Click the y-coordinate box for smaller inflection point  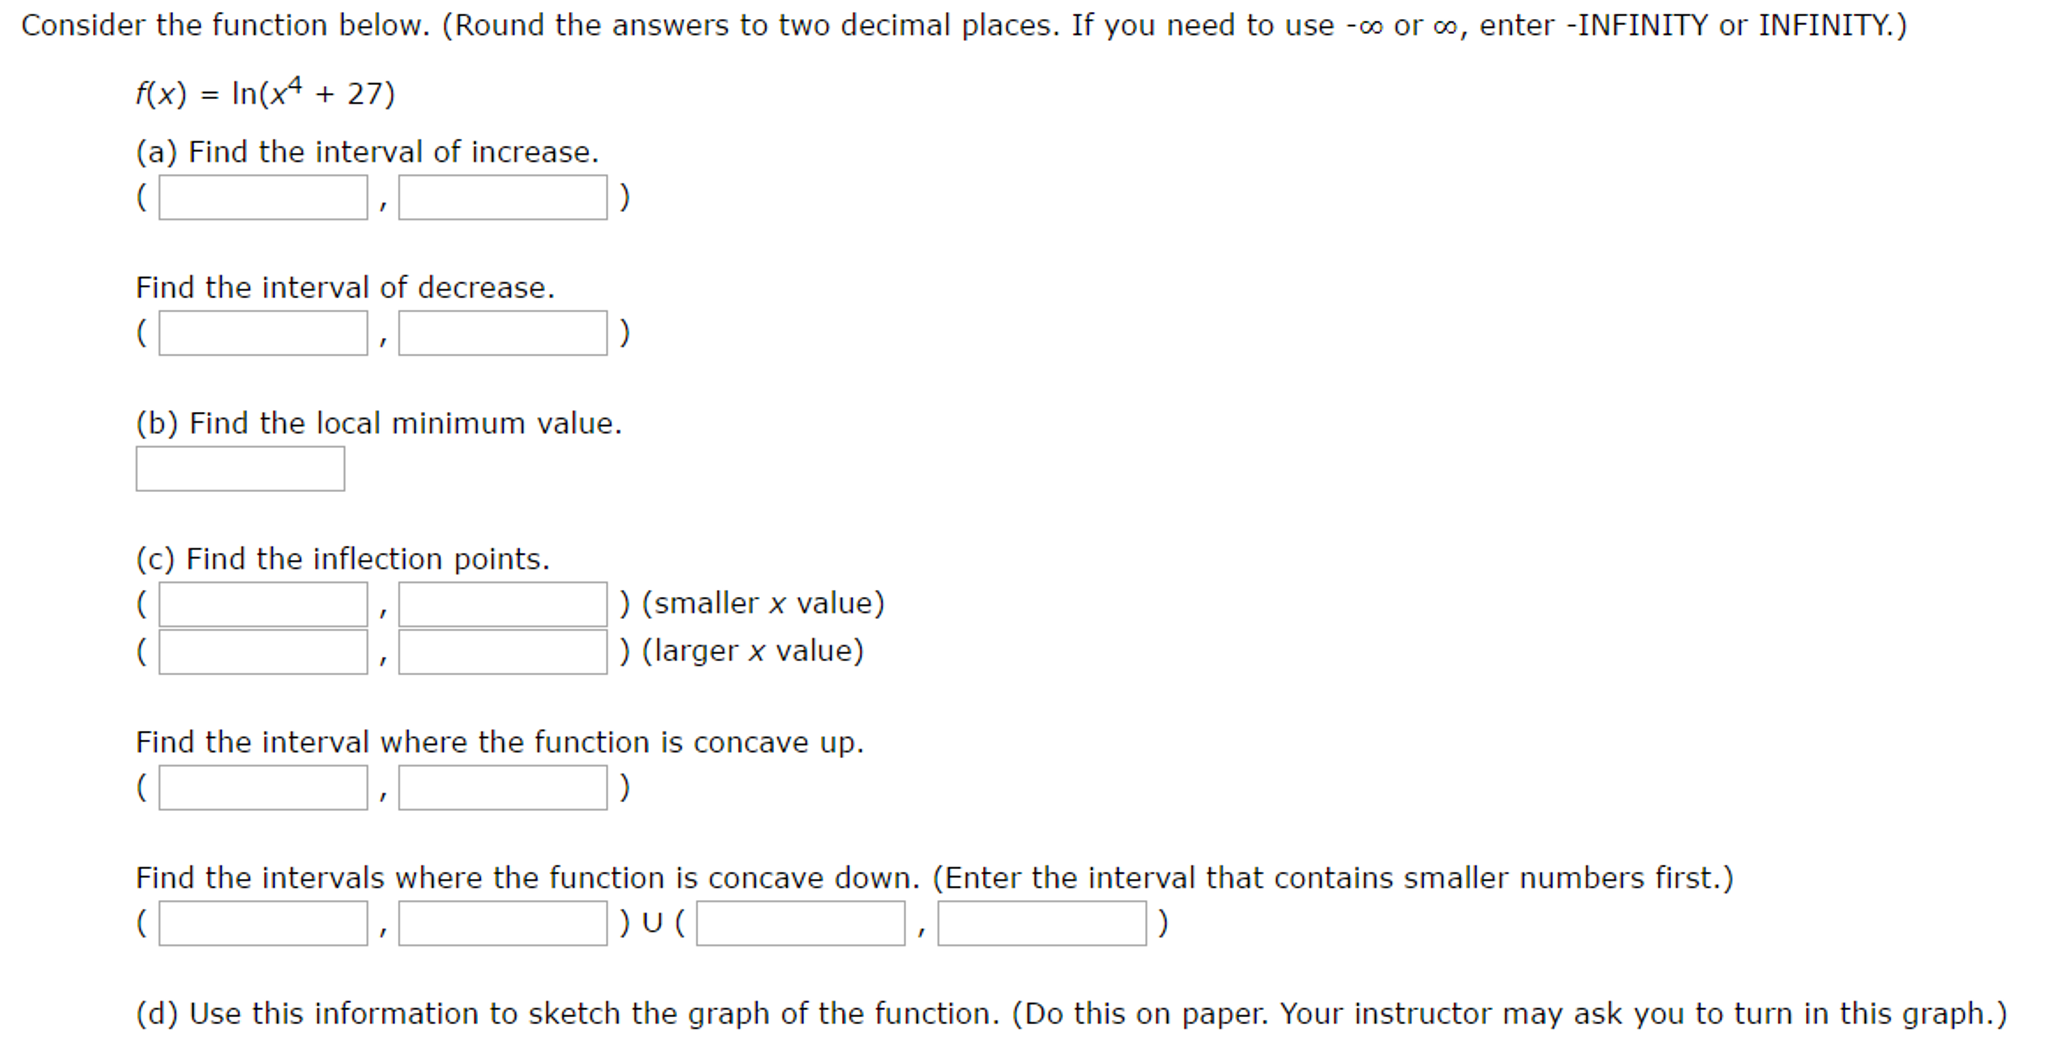coord(503,604)
